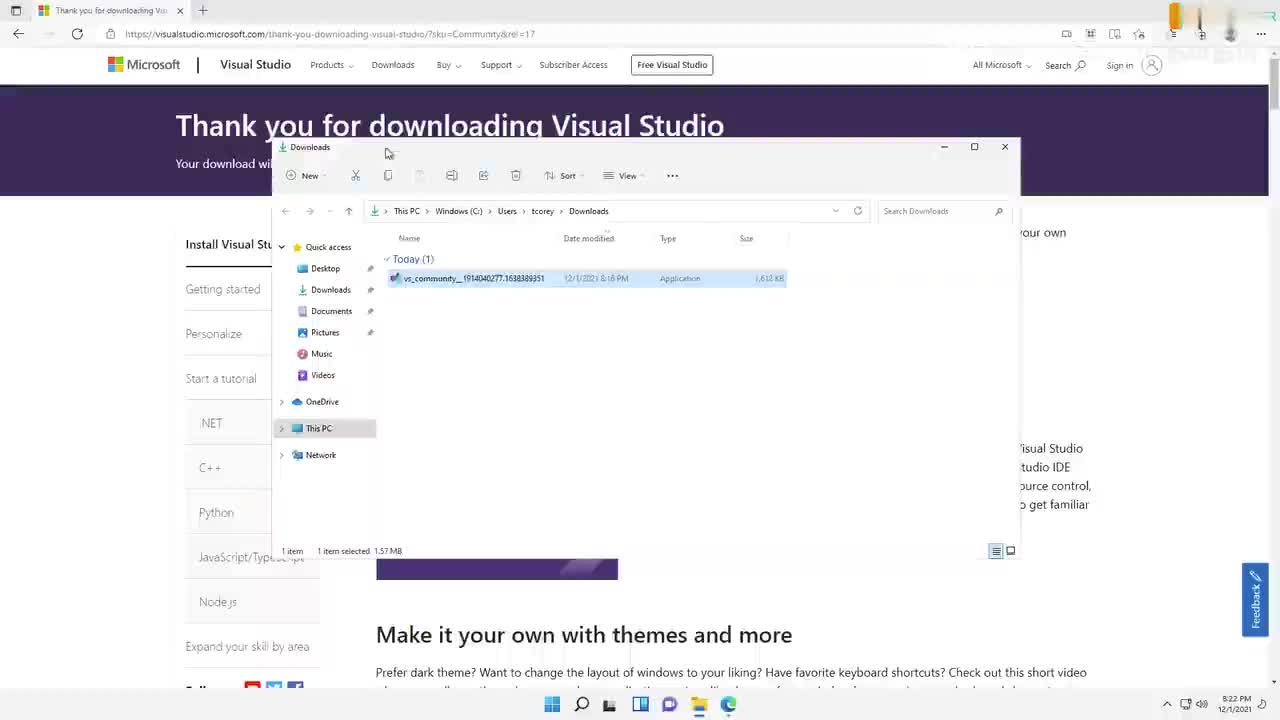Click the Sign in account avatar icon
1280x720 pixels.
coord(1152,65)
